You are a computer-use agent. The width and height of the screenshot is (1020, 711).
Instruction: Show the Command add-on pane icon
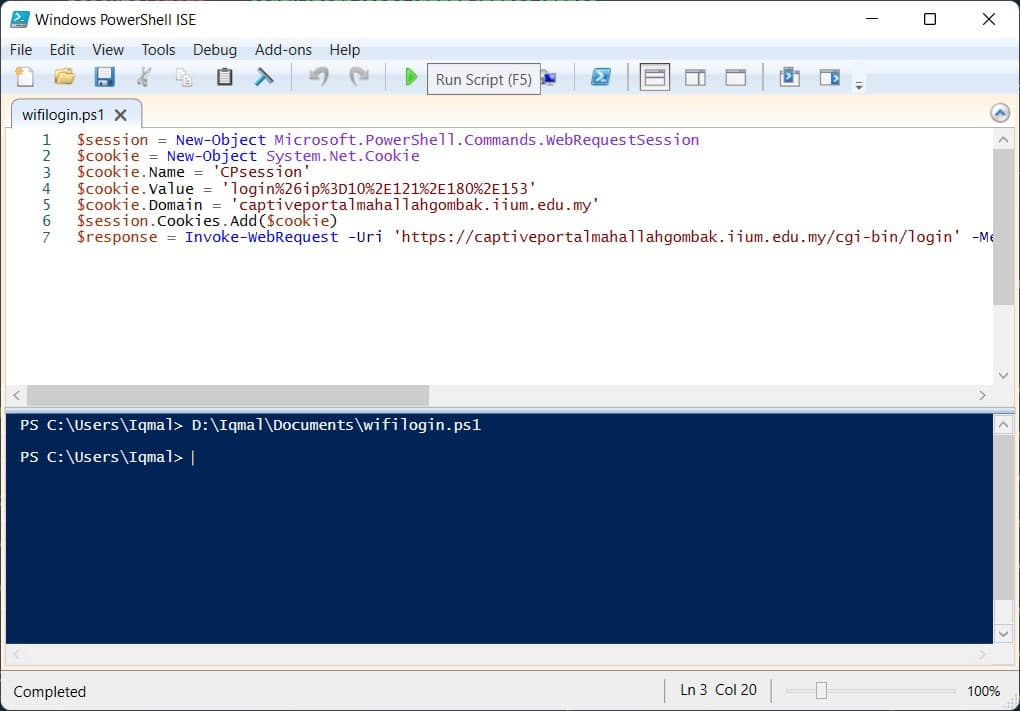pos(829,78)
